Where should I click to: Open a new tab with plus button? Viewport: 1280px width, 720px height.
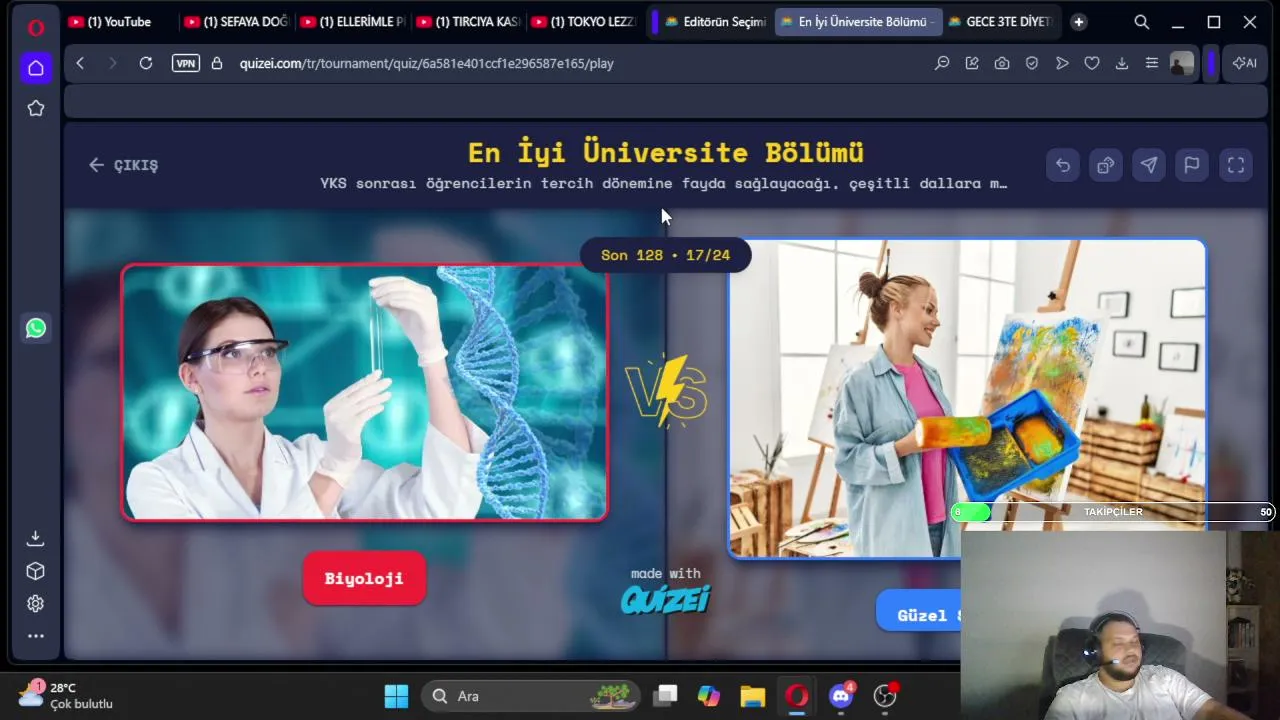1078,22
